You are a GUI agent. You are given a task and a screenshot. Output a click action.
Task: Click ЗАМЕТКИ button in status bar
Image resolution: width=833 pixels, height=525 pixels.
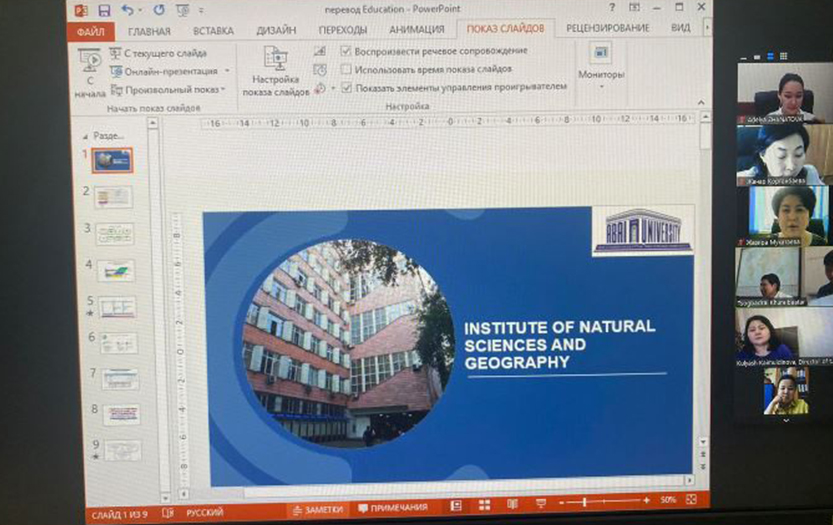[316, 510]
